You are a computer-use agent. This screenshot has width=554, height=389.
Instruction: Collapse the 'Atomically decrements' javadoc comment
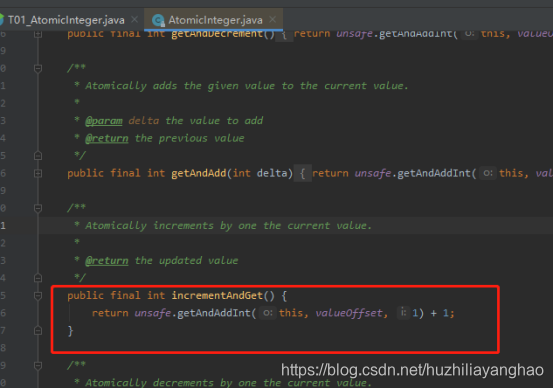tap(38, 365)
